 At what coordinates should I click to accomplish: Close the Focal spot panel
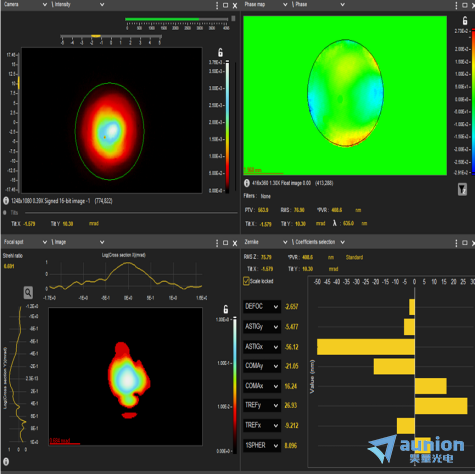point(235,243)
